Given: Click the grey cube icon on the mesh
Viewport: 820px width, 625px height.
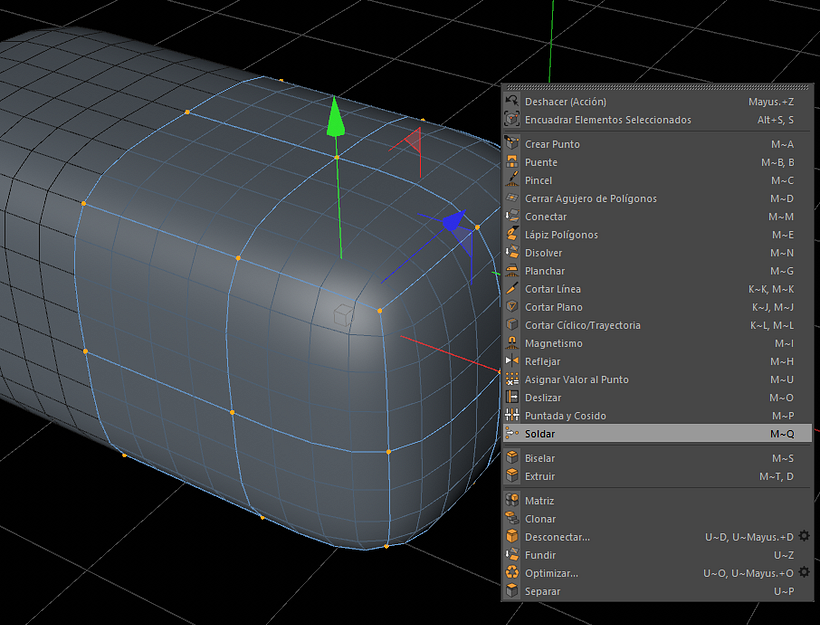Looking at the screenshot, I should click(344, 315).
